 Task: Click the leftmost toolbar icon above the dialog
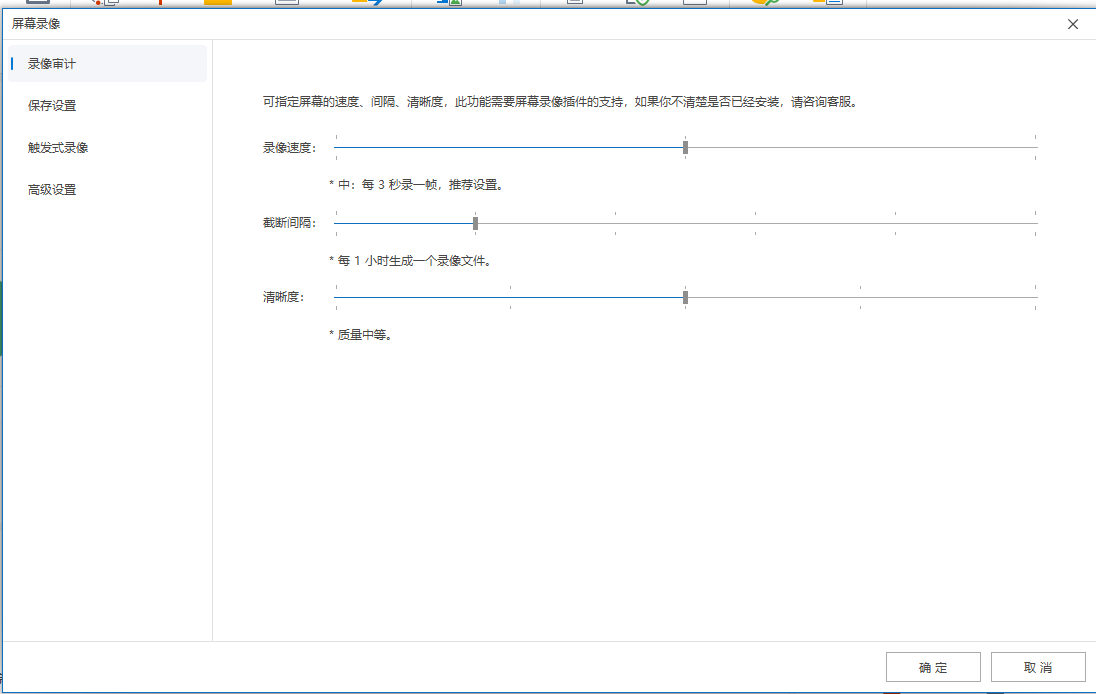click(36, 4)
